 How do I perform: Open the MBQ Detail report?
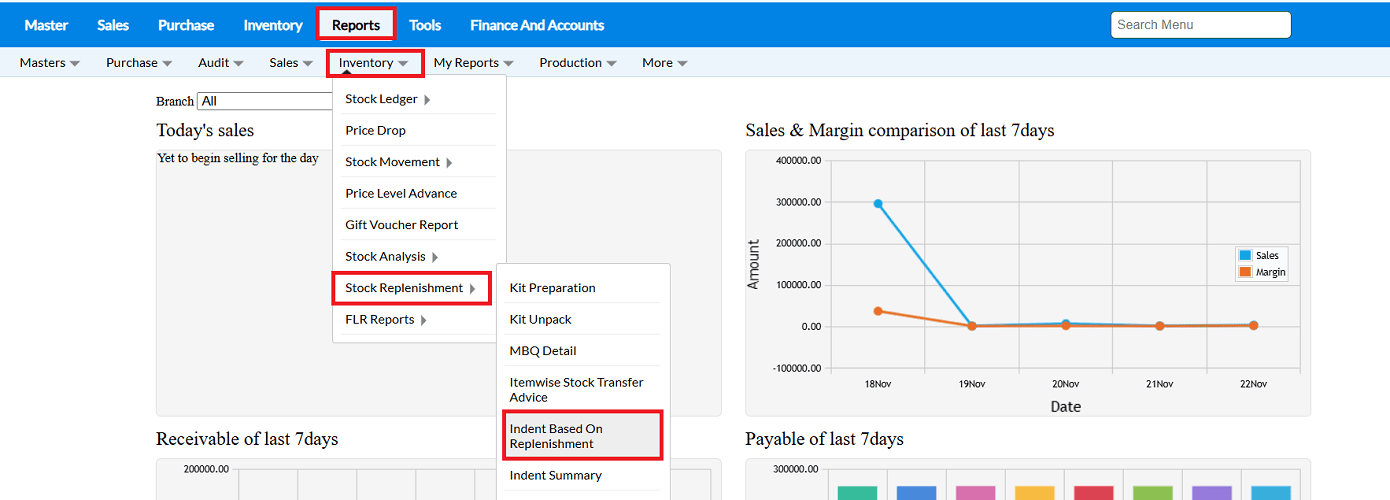[543, 351]
